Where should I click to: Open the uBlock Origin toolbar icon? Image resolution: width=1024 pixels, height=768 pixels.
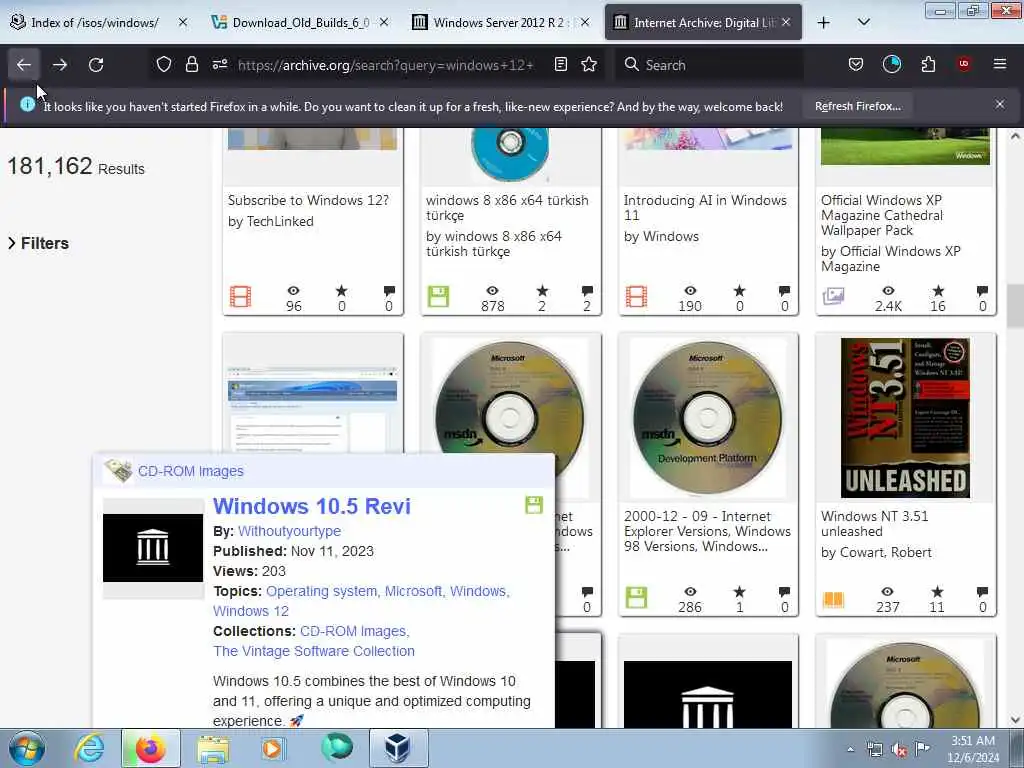coord(964,64)
